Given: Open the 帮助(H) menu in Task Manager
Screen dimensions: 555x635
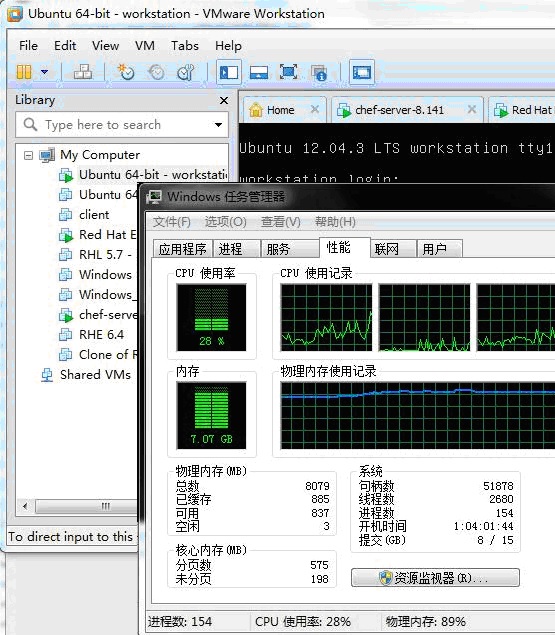Looking at the screenshot, I should (335, 222).
